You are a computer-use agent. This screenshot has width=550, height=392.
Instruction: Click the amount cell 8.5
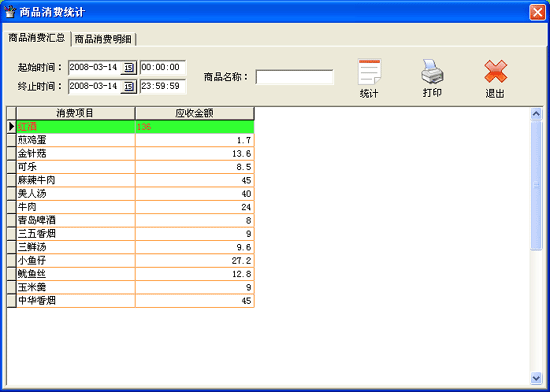(195, 167)
